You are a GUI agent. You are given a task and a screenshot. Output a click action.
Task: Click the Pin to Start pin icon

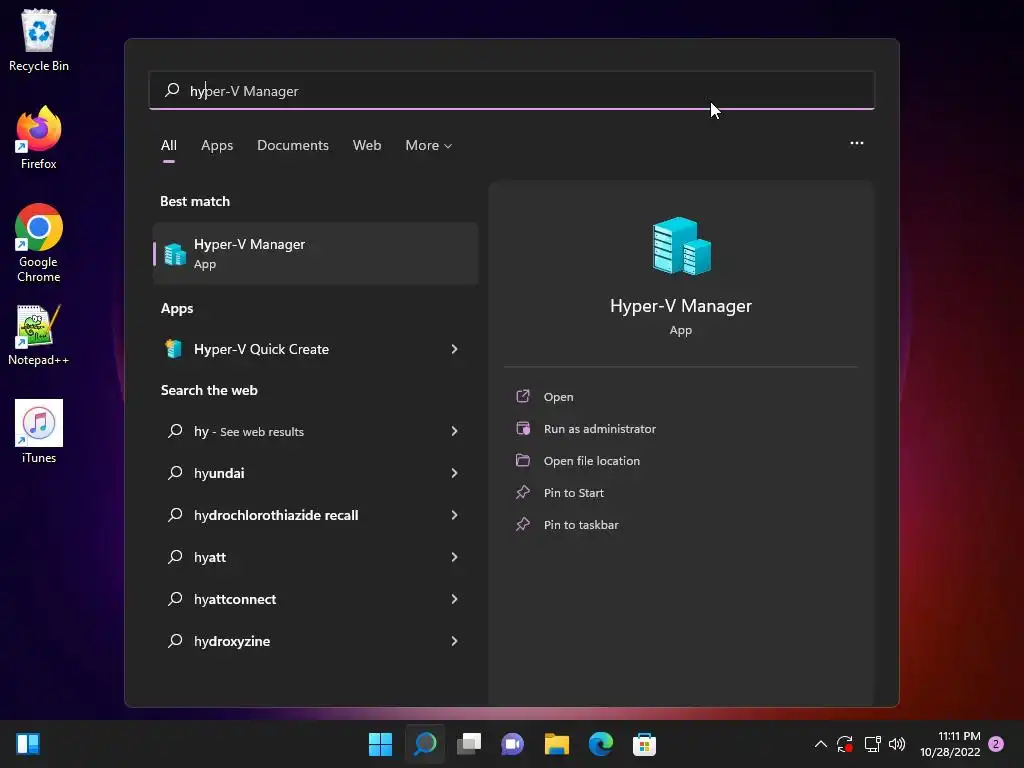[x=523, y=492]
